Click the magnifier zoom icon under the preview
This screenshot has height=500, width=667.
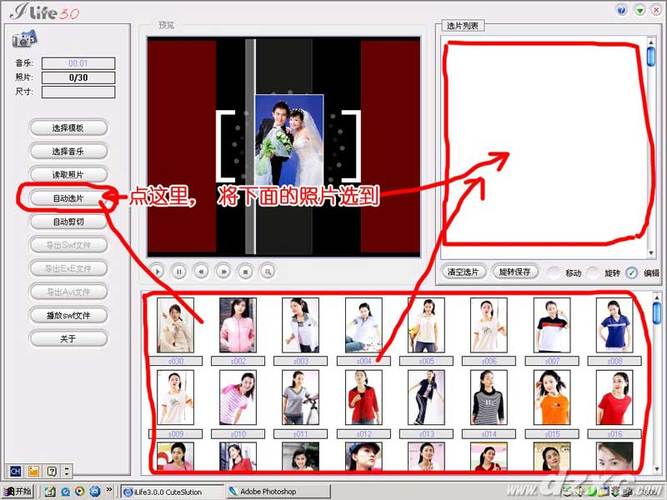[x=267, y=270]
